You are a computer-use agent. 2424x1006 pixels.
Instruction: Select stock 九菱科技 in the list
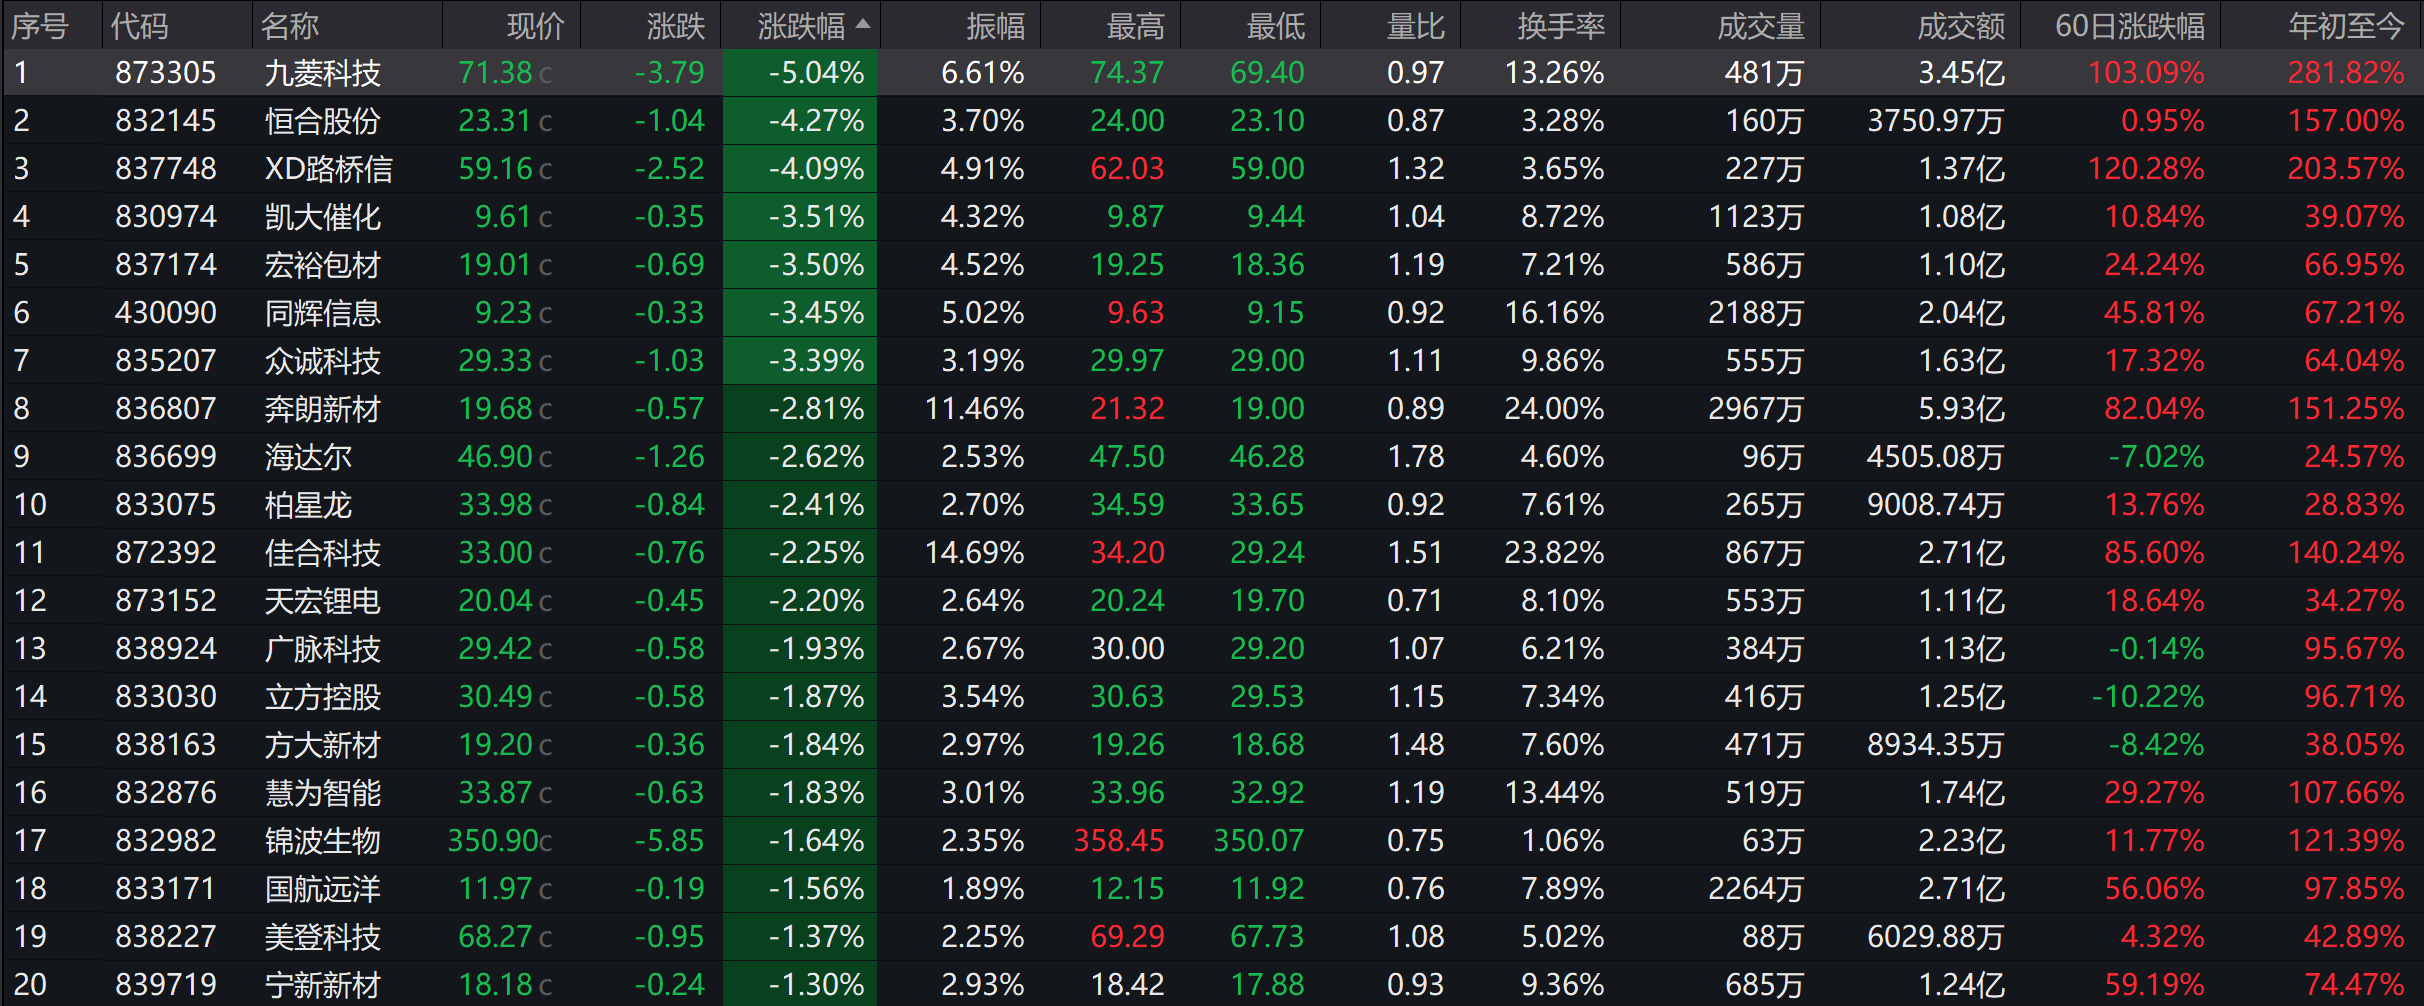[323, 73]
